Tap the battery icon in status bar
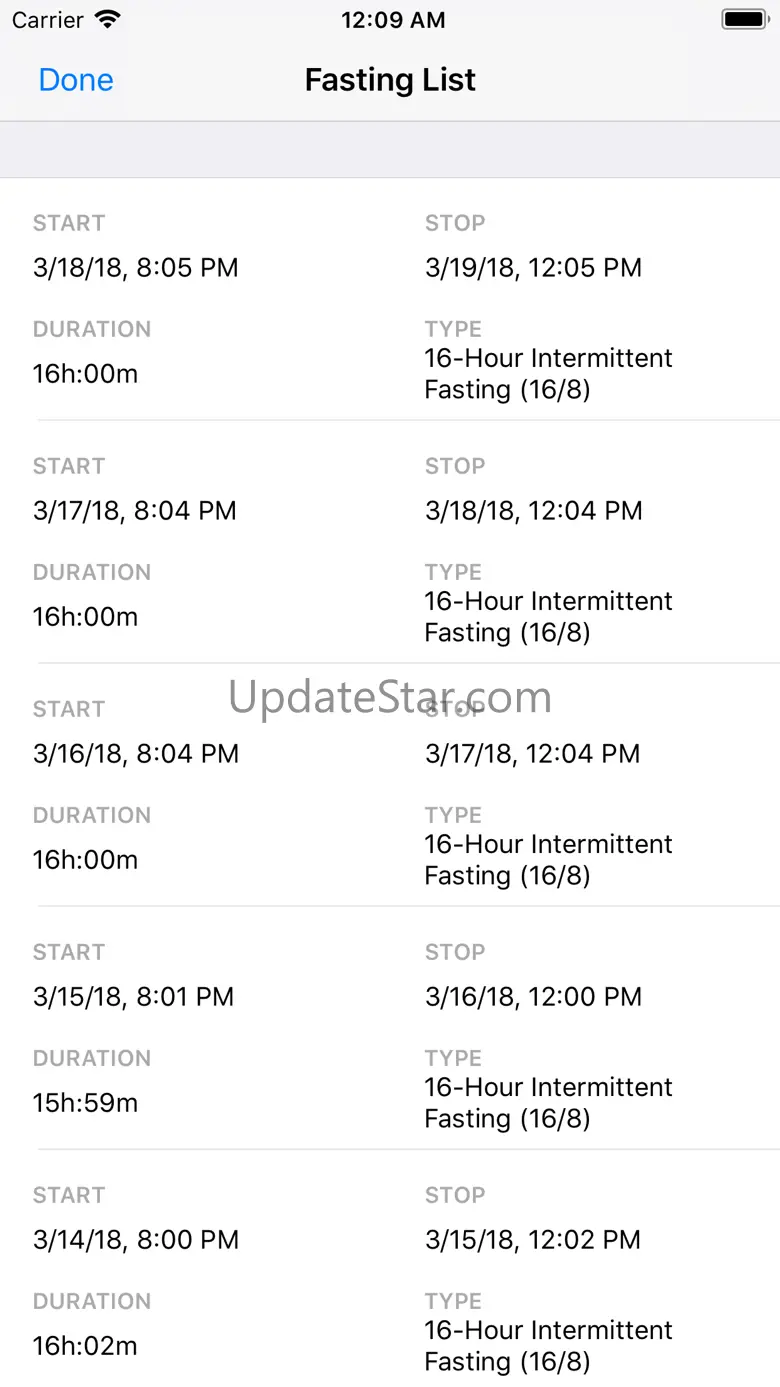 [x=743, y=20]
